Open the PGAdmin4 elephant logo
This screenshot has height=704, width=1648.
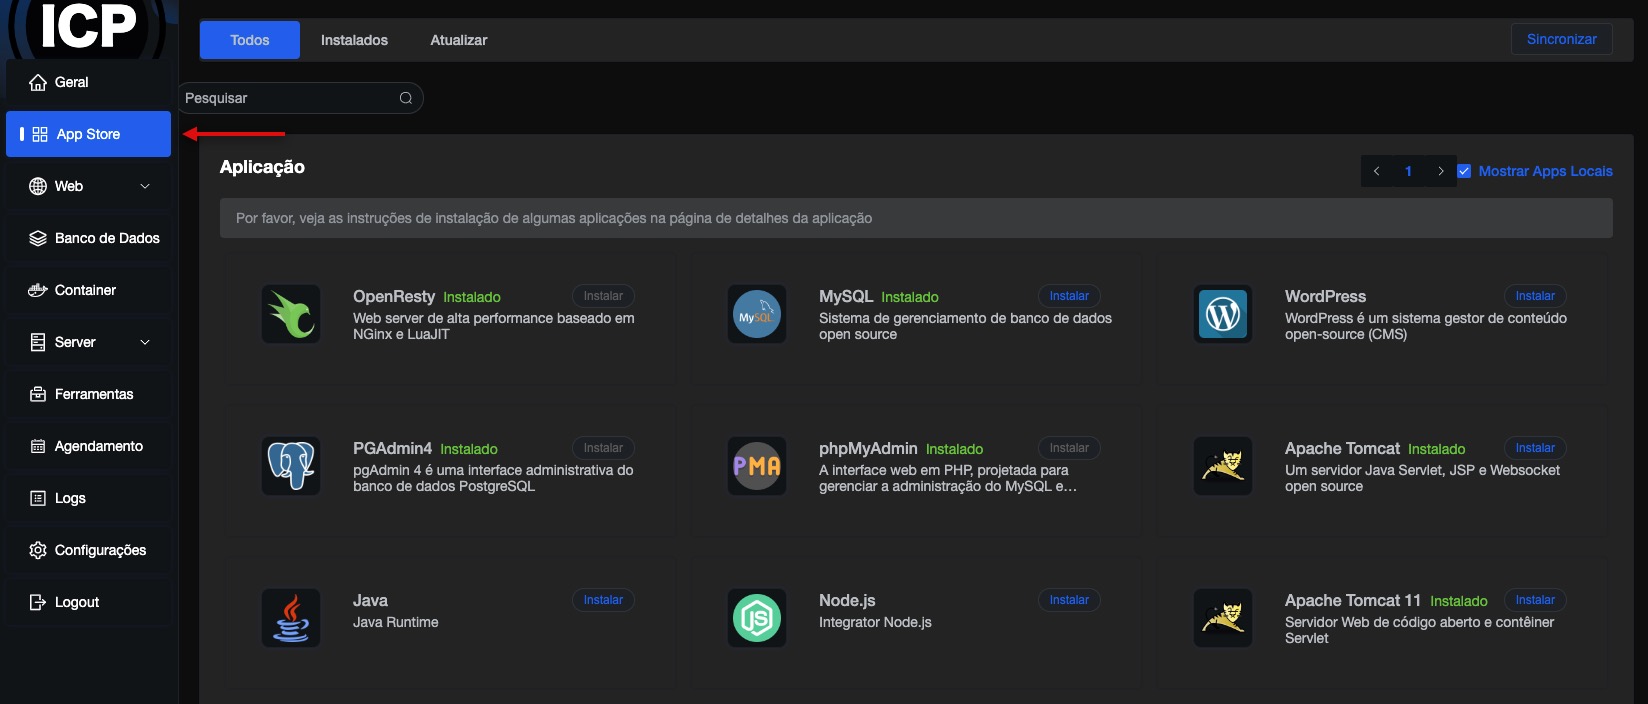tap(291, 466)
